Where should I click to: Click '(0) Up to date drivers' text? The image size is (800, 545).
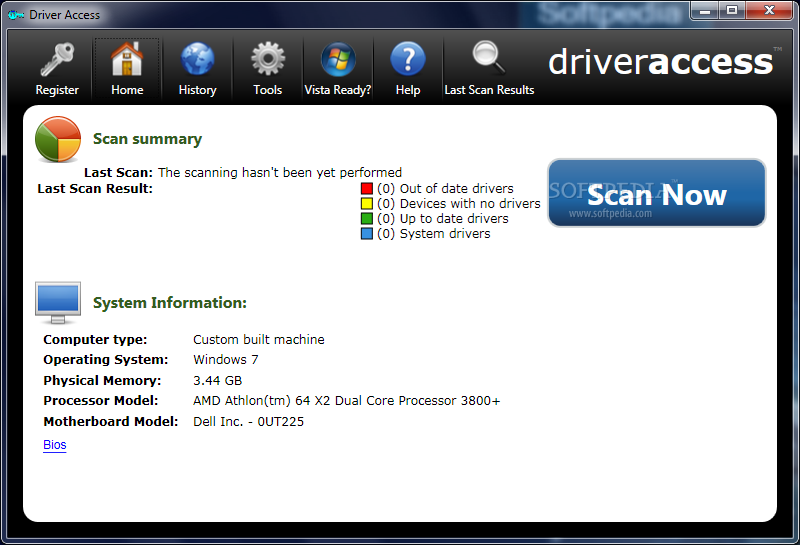[443, 218]
